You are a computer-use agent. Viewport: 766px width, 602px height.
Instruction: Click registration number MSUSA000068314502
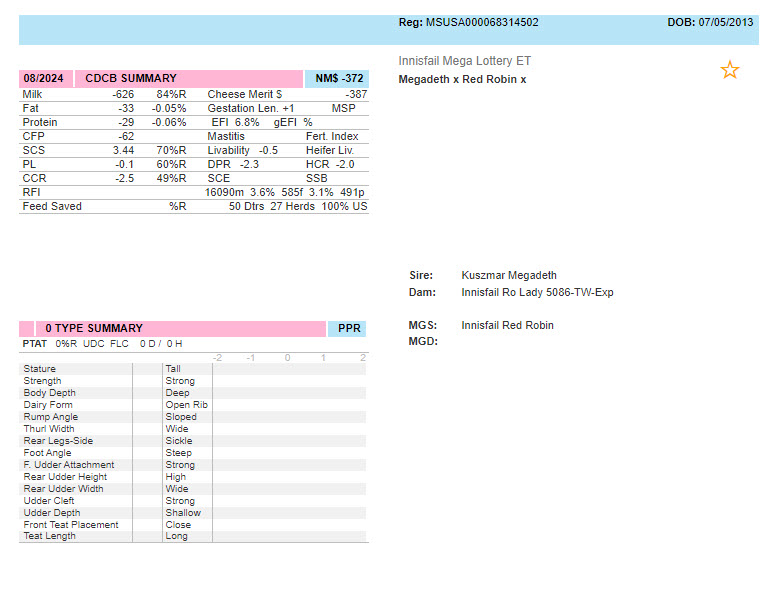point(482,22)
